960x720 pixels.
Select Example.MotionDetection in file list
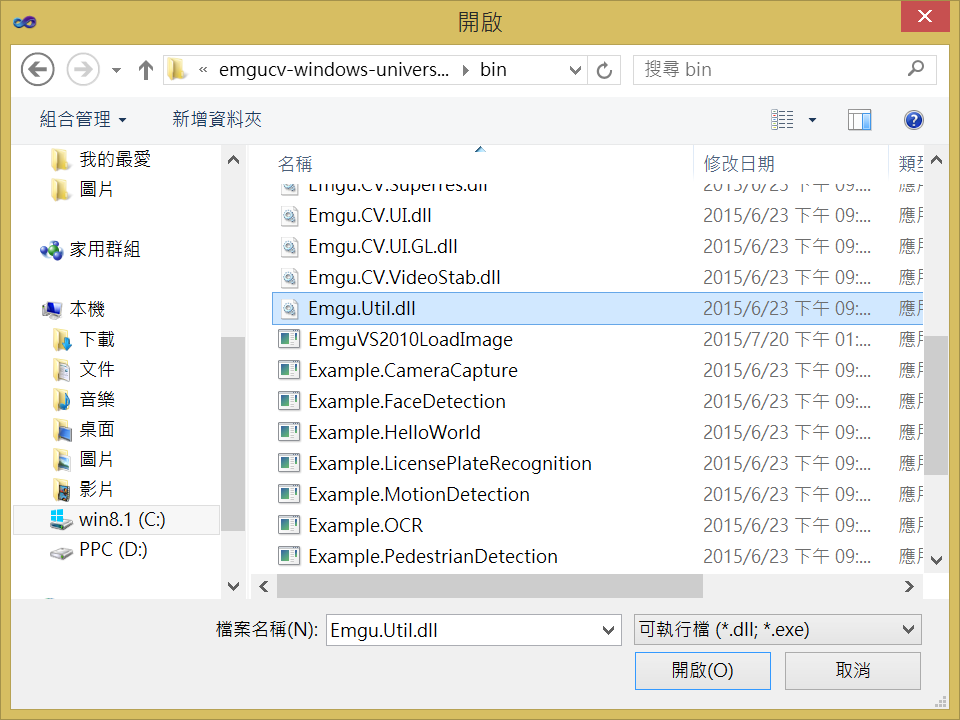pyautogui.click(x=419, y=495)
